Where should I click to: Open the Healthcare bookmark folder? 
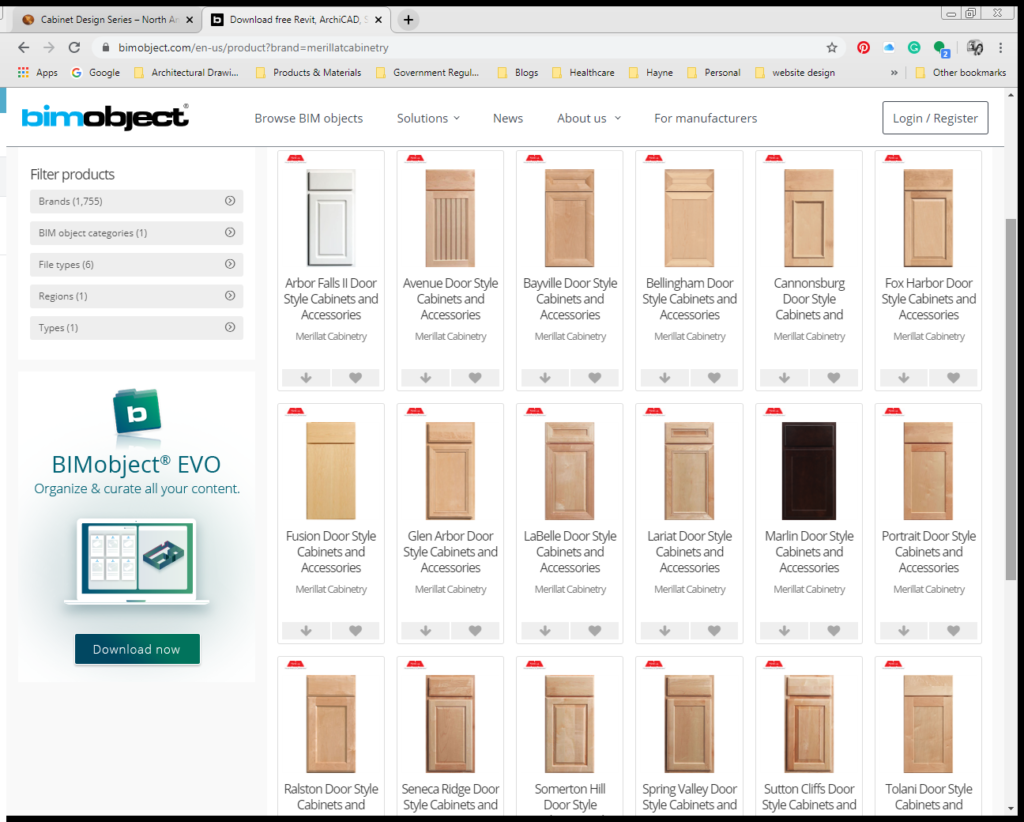[x=584, y=72]
